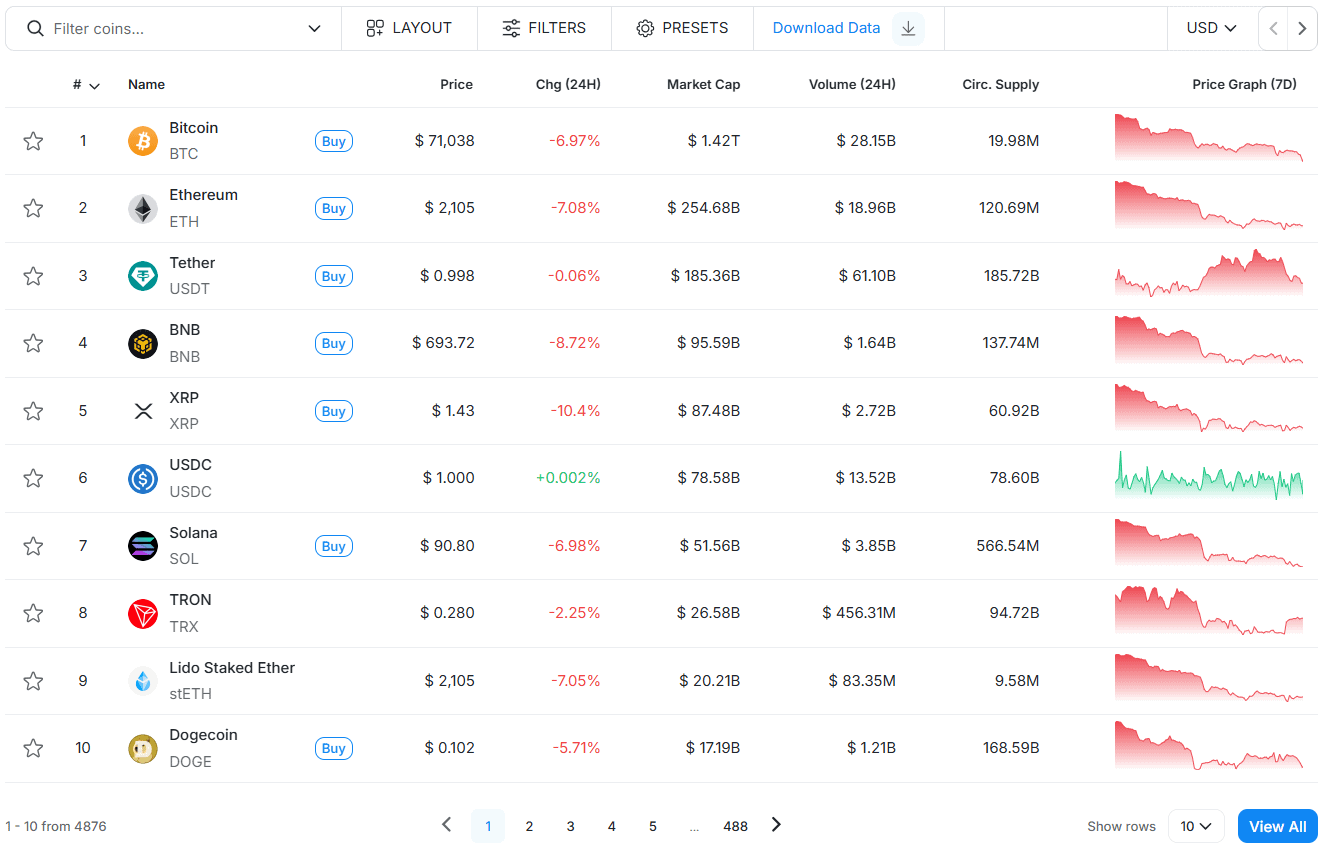Open the USD currency dropdown

(1212, 28)
